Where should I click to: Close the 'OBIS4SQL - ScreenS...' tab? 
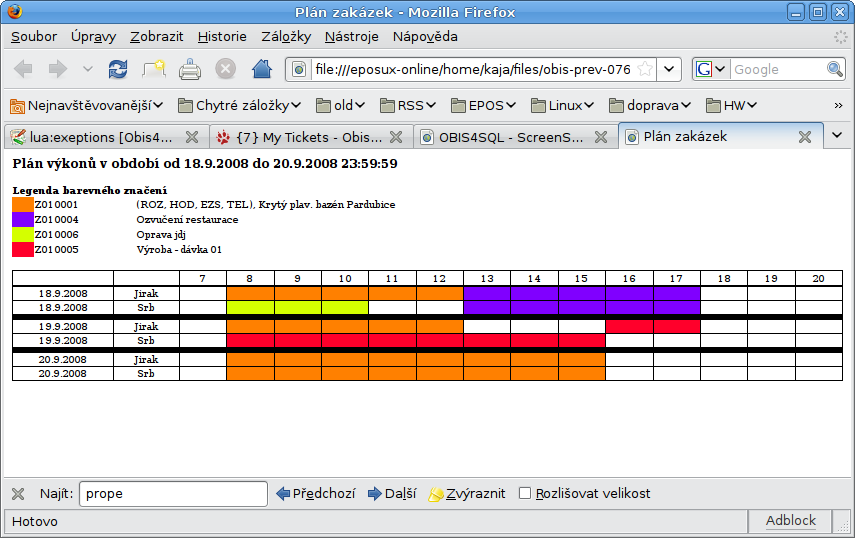(600, 137)
